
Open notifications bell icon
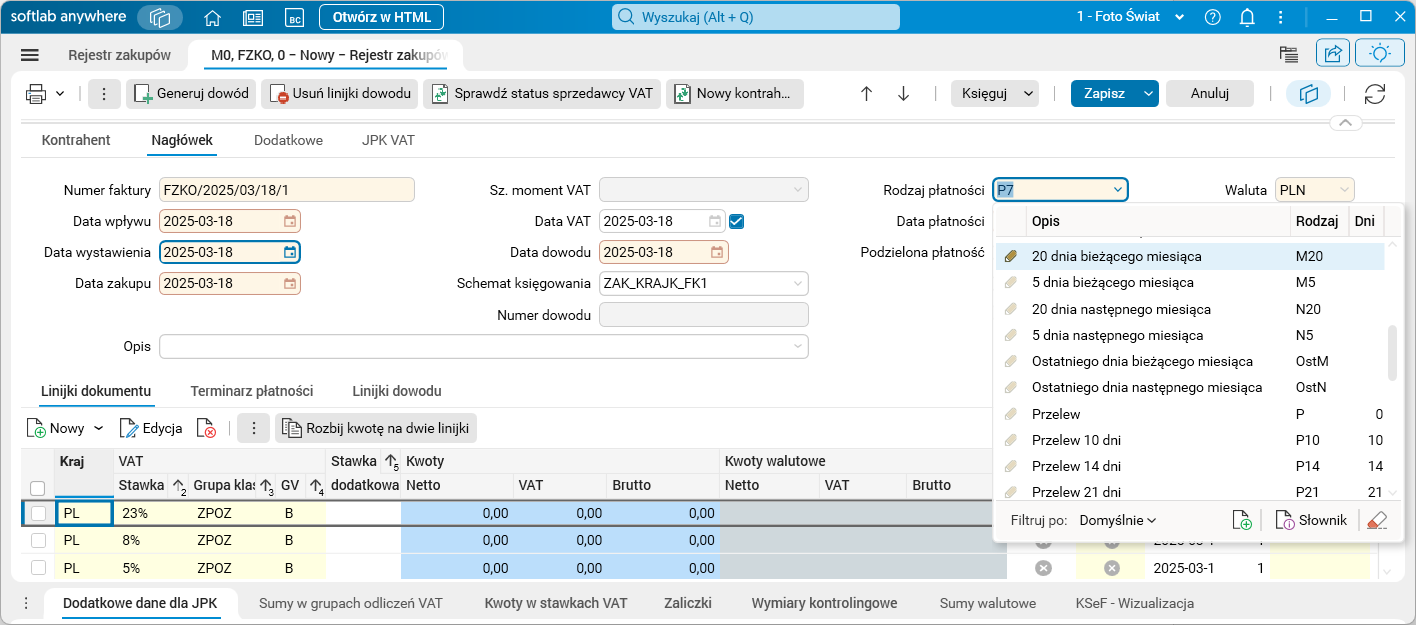(1247, 17)
